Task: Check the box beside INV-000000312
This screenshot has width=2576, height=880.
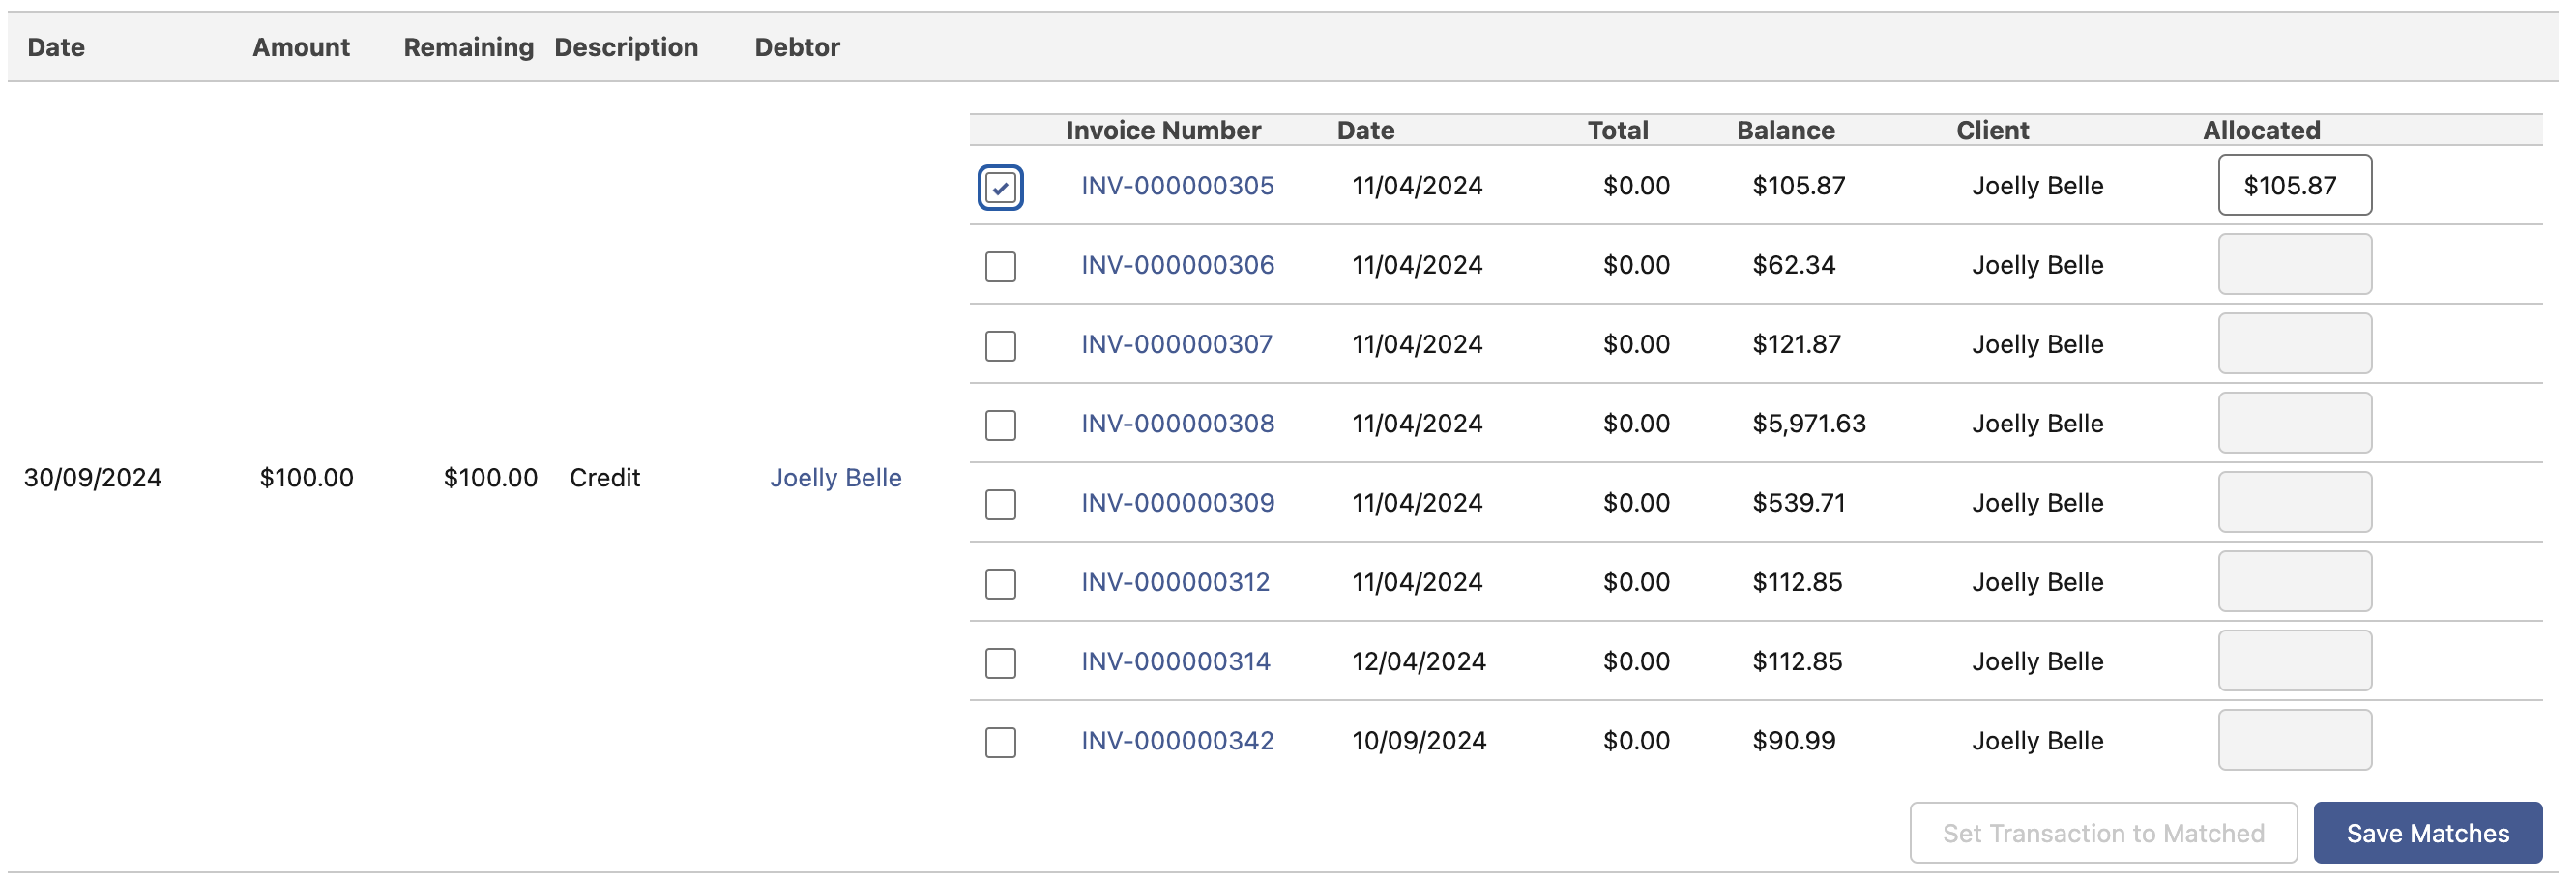Action: pyautogui.click(x=1000, y=583)
